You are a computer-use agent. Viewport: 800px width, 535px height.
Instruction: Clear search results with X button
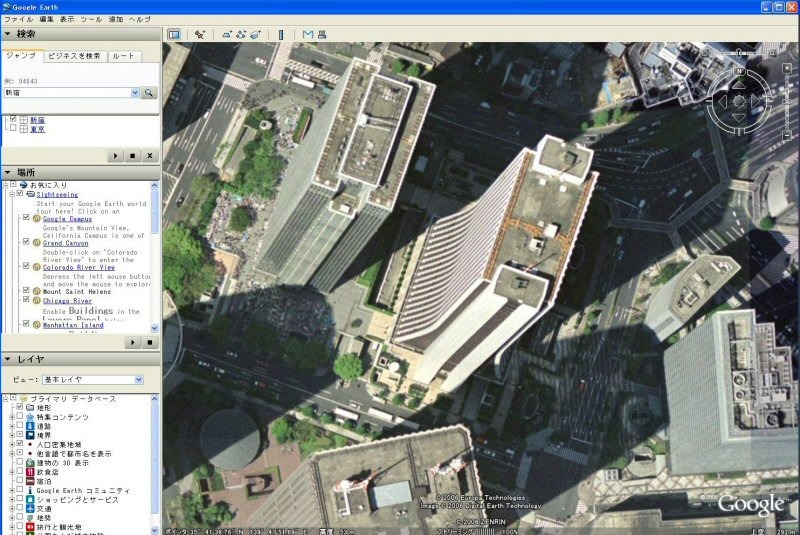[x=149, y=156]
